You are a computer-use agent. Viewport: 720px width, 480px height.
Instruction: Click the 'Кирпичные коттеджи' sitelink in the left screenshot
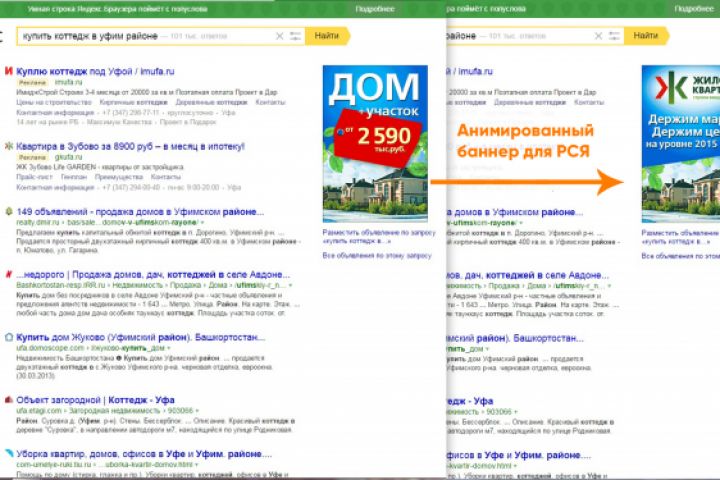pos(133,102)
